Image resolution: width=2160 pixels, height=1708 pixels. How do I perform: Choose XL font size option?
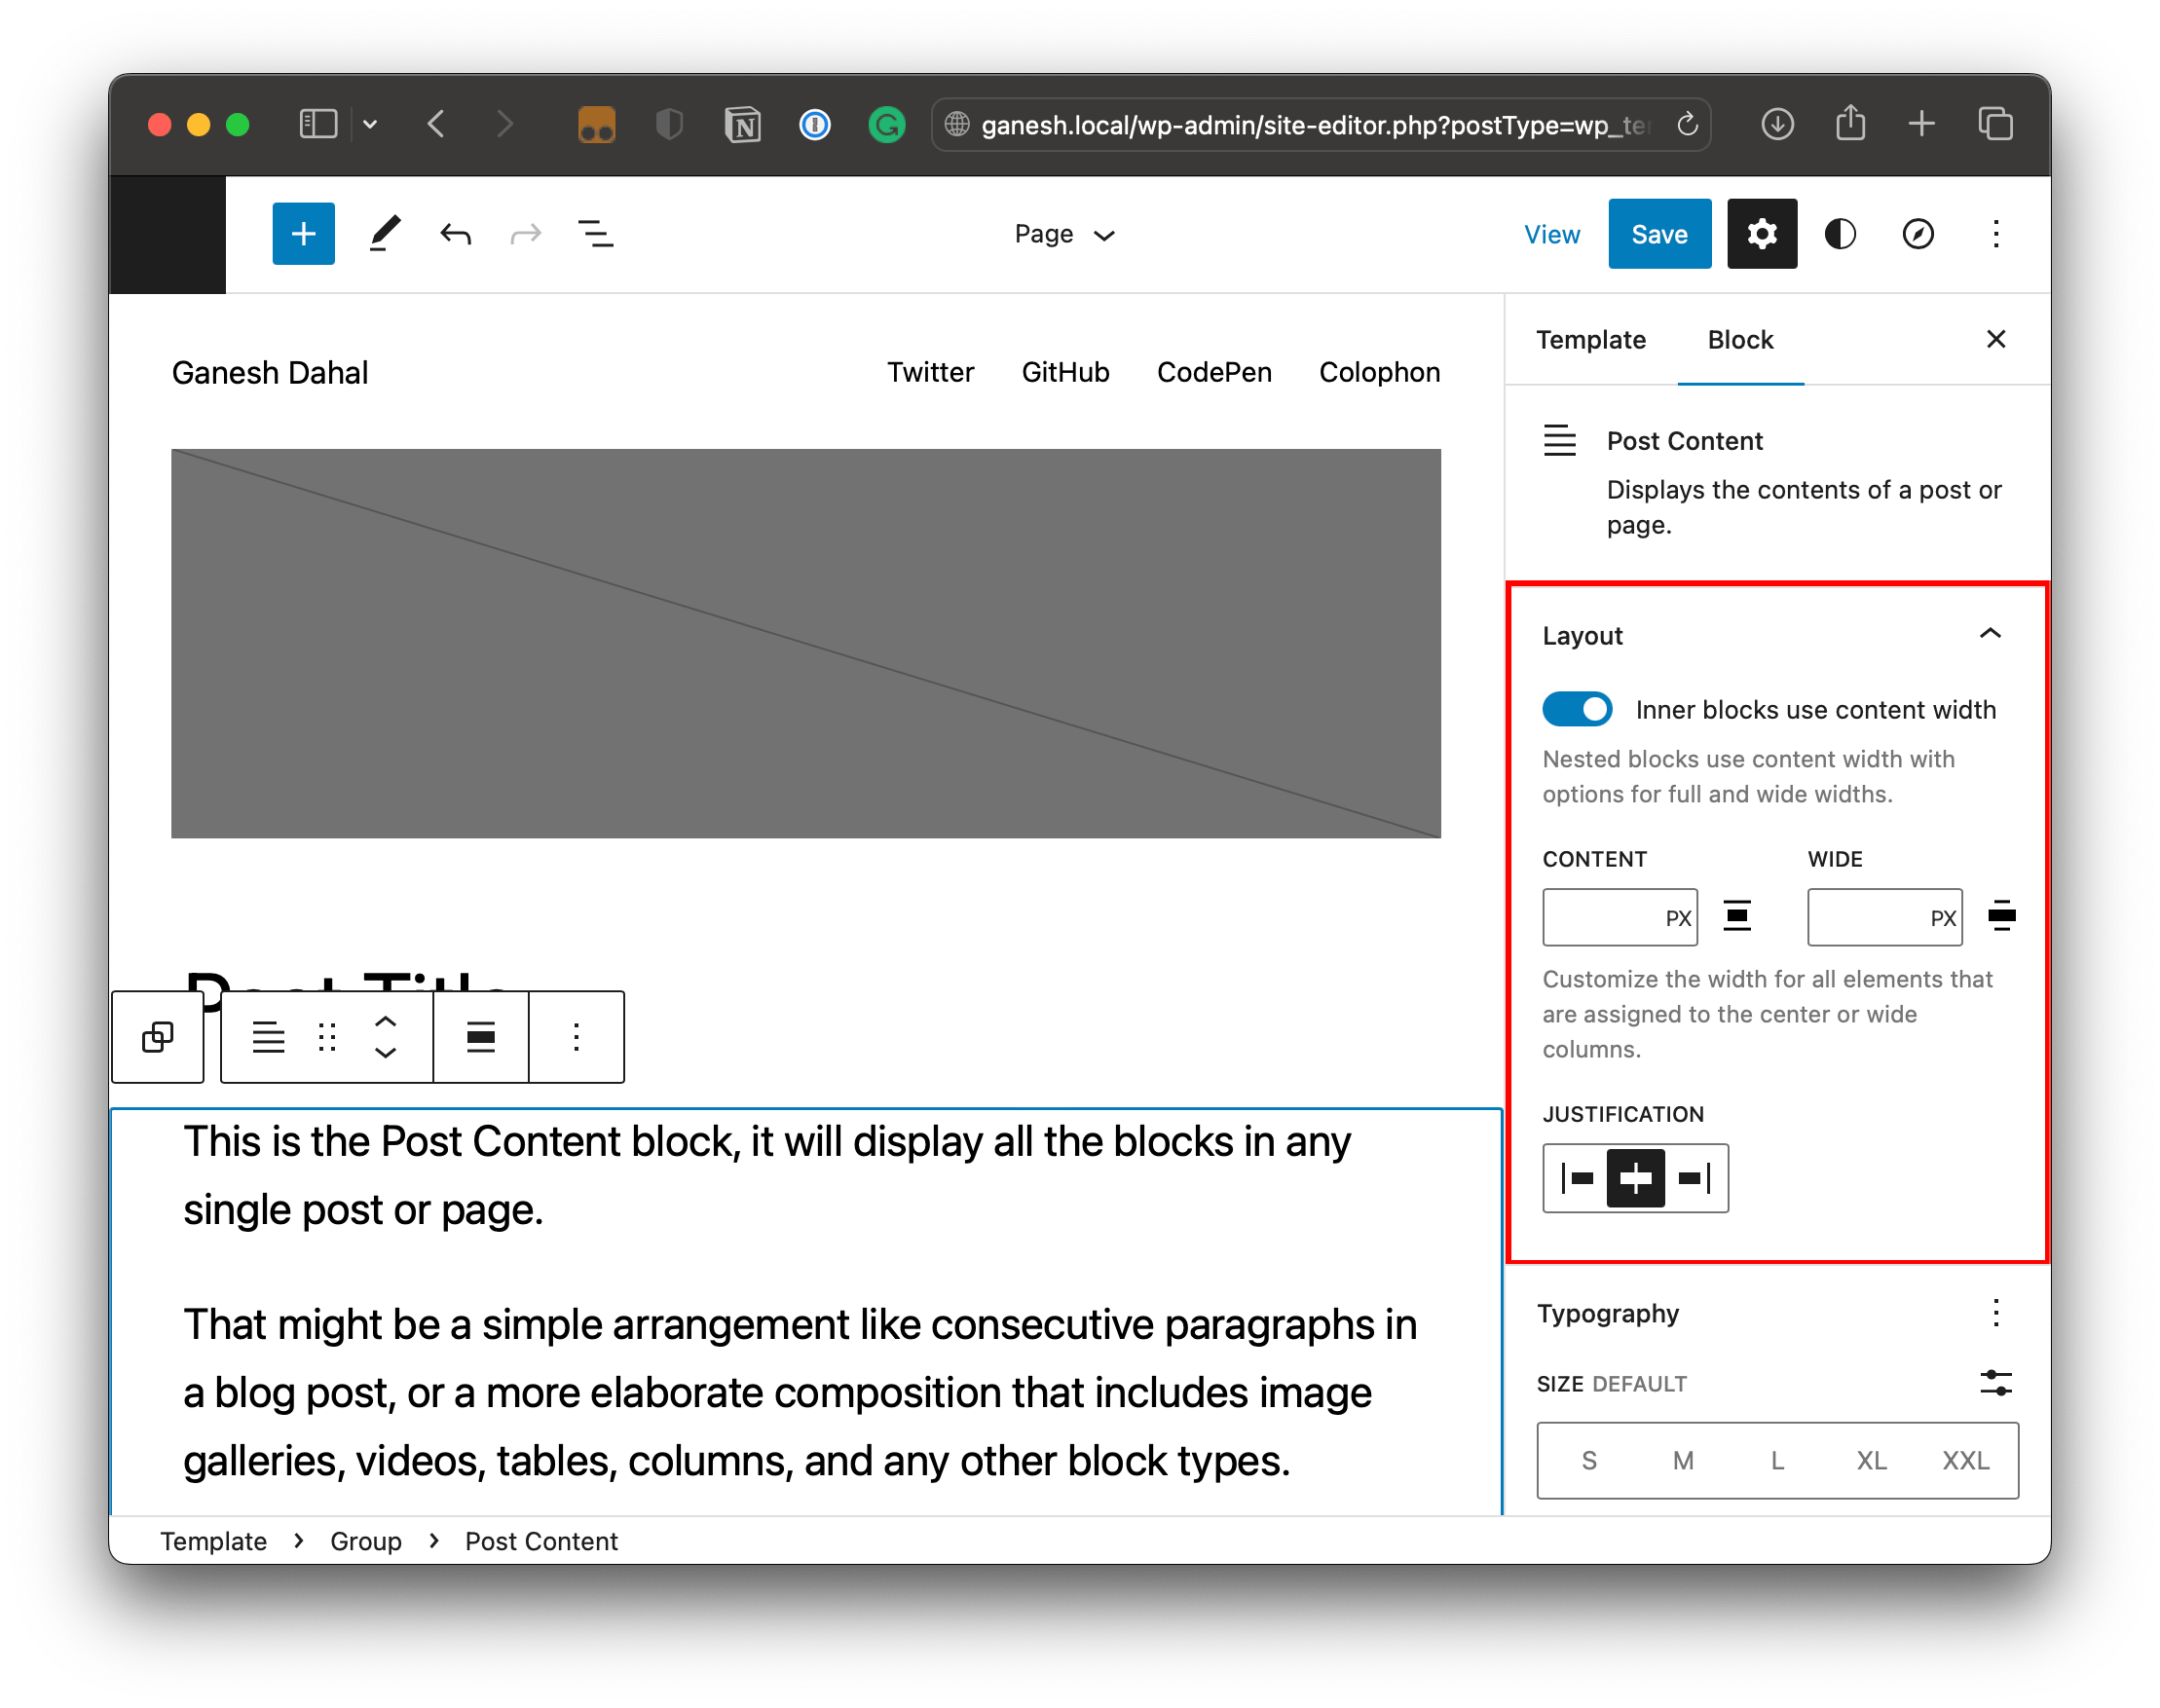pos(1871,1461)
